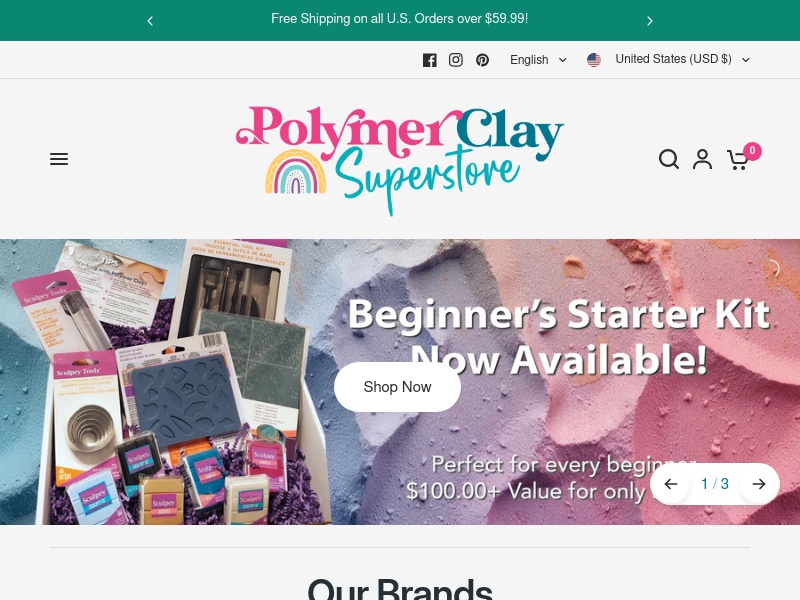Open the Pinterest icon link
This screenshot has height=600, width=800.
[482, 60]
